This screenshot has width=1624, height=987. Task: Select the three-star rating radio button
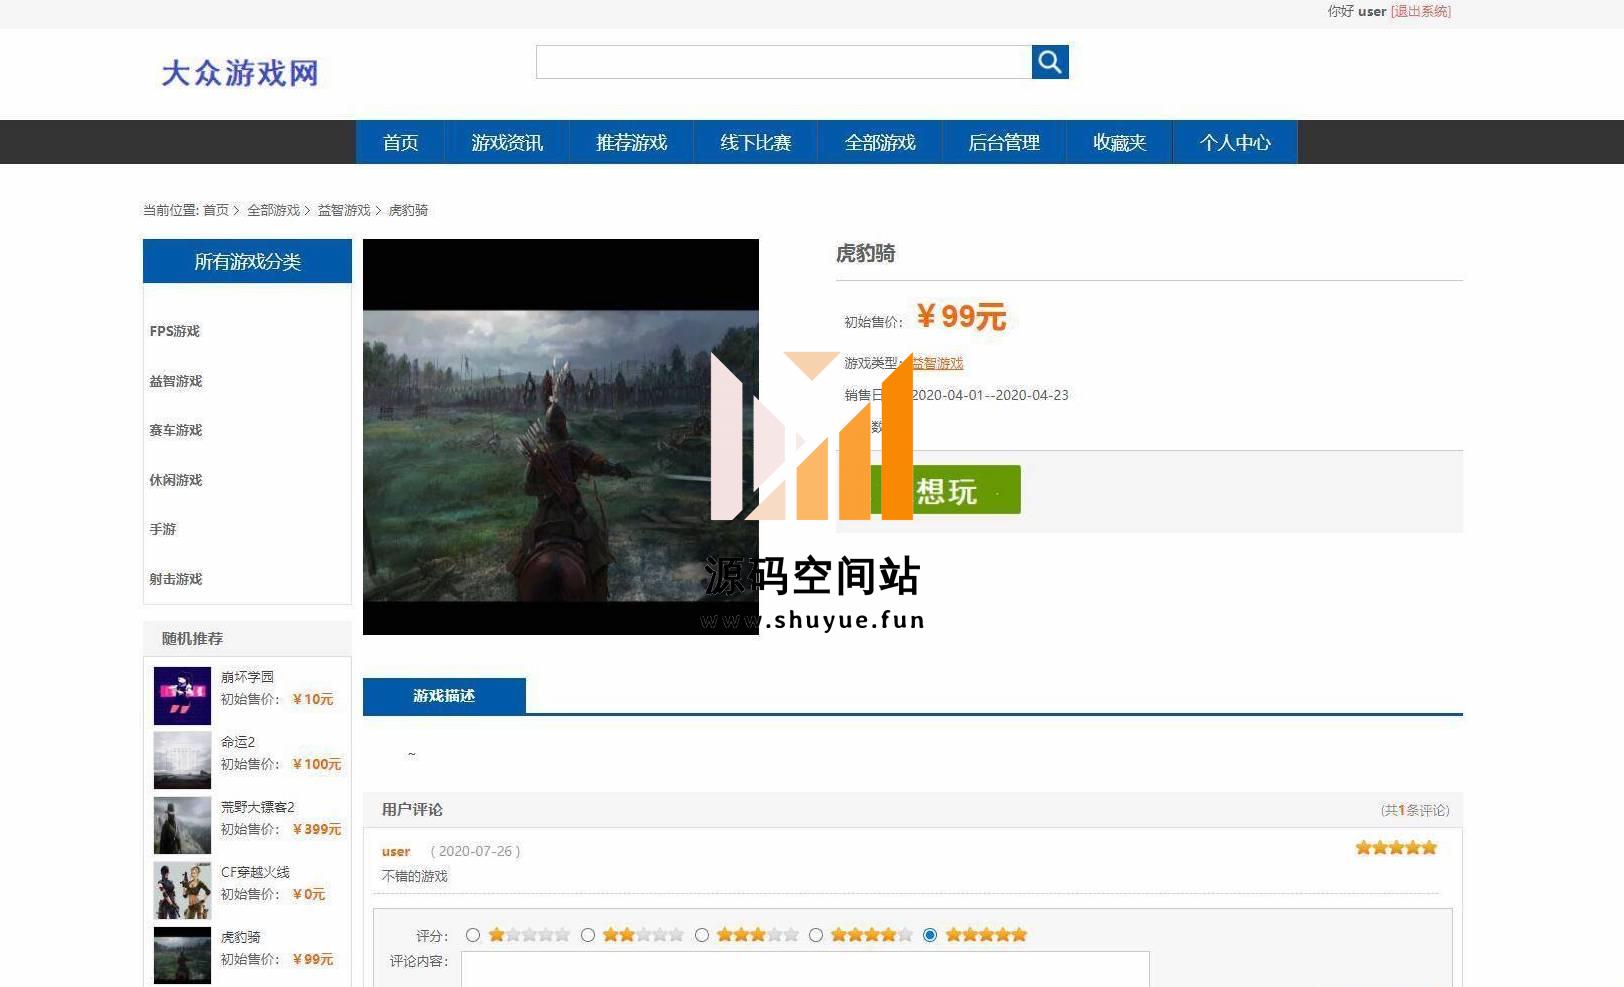(702, 935)
